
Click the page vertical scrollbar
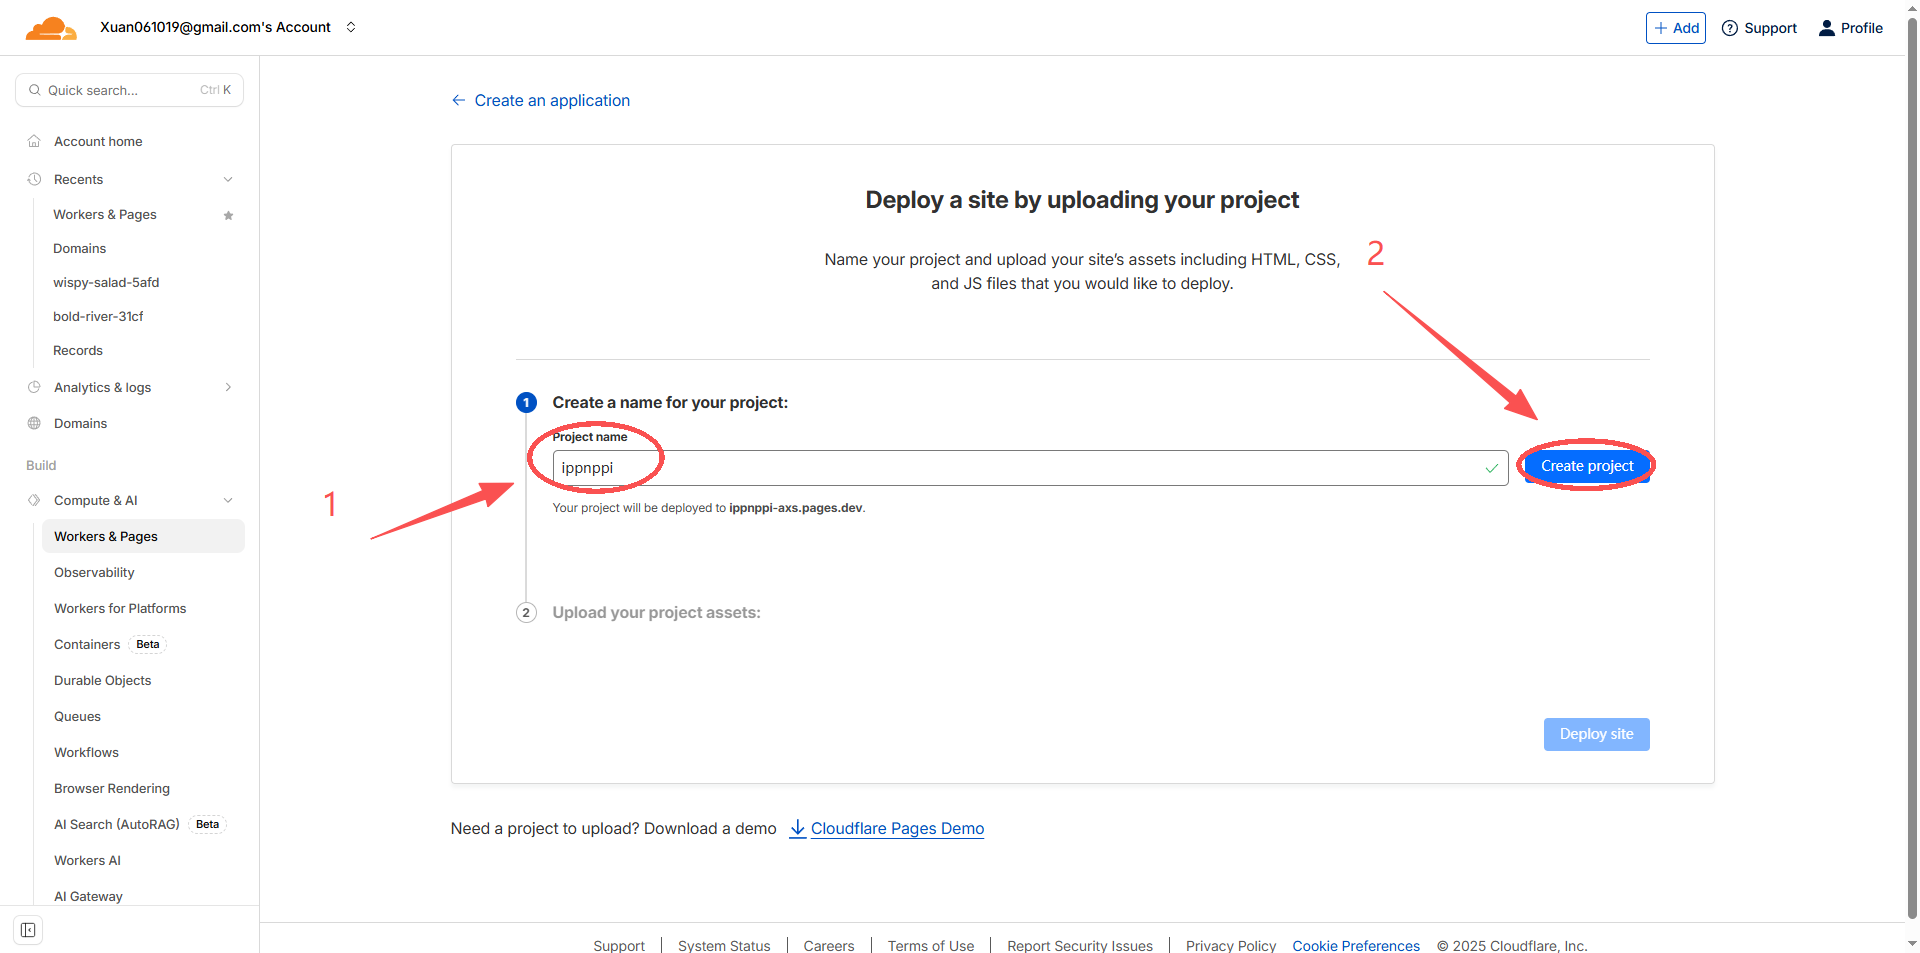1912,470
